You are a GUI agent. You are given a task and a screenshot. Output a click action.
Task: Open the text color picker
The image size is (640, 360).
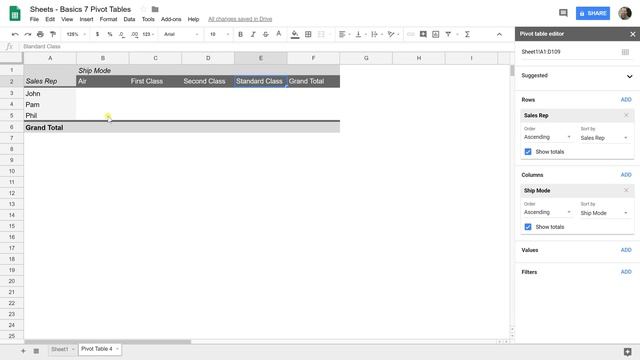pos(279,34)
